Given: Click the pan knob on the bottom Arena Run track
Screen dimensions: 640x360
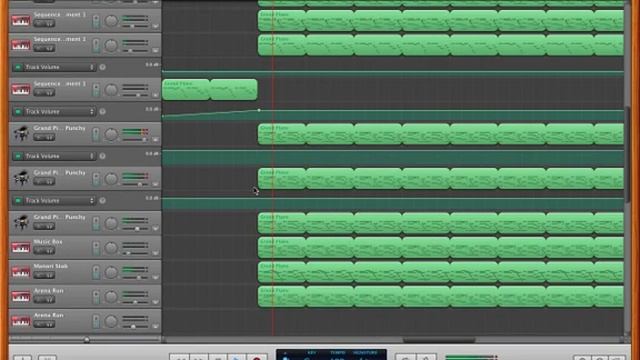Looking at the screenshot, I should coord(111,322).
